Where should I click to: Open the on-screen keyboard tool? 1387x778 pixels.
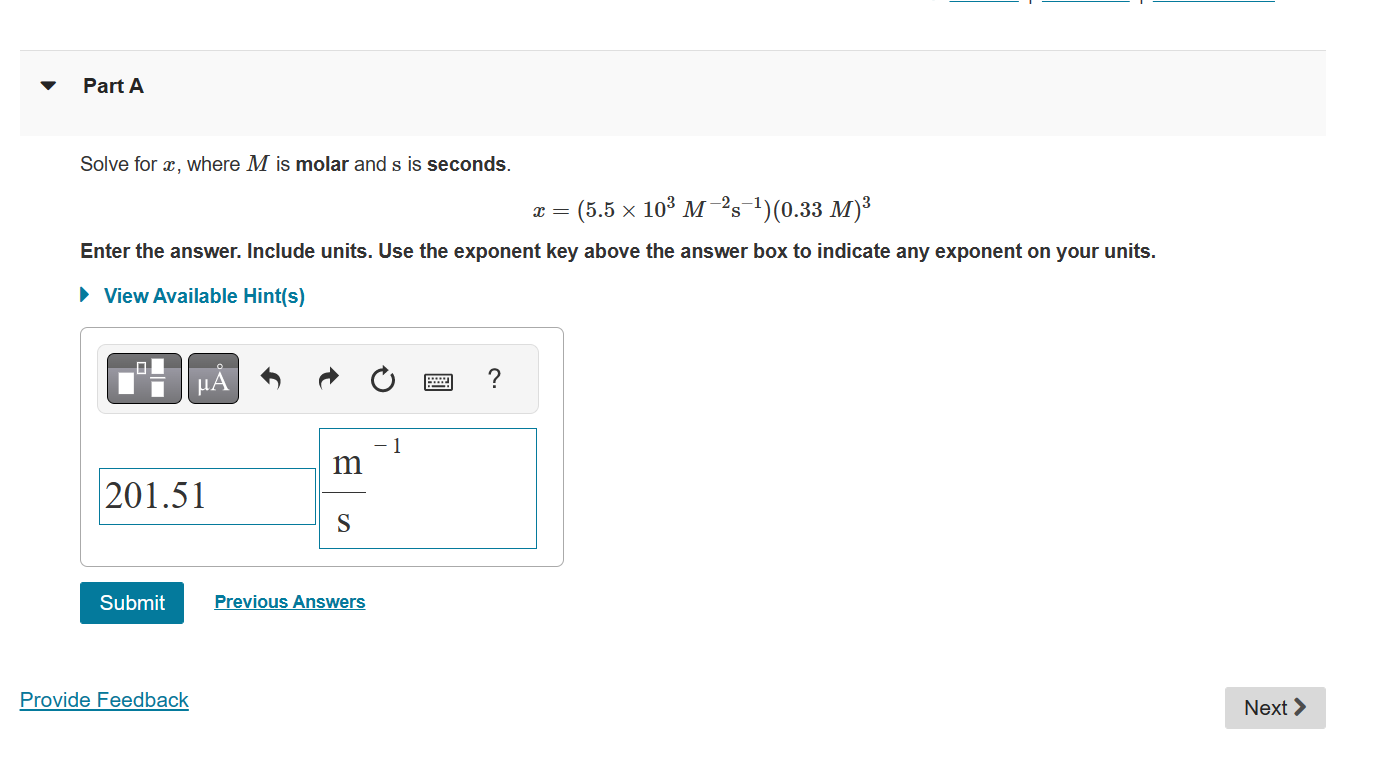pyautogui.click(x=438, y=380)
